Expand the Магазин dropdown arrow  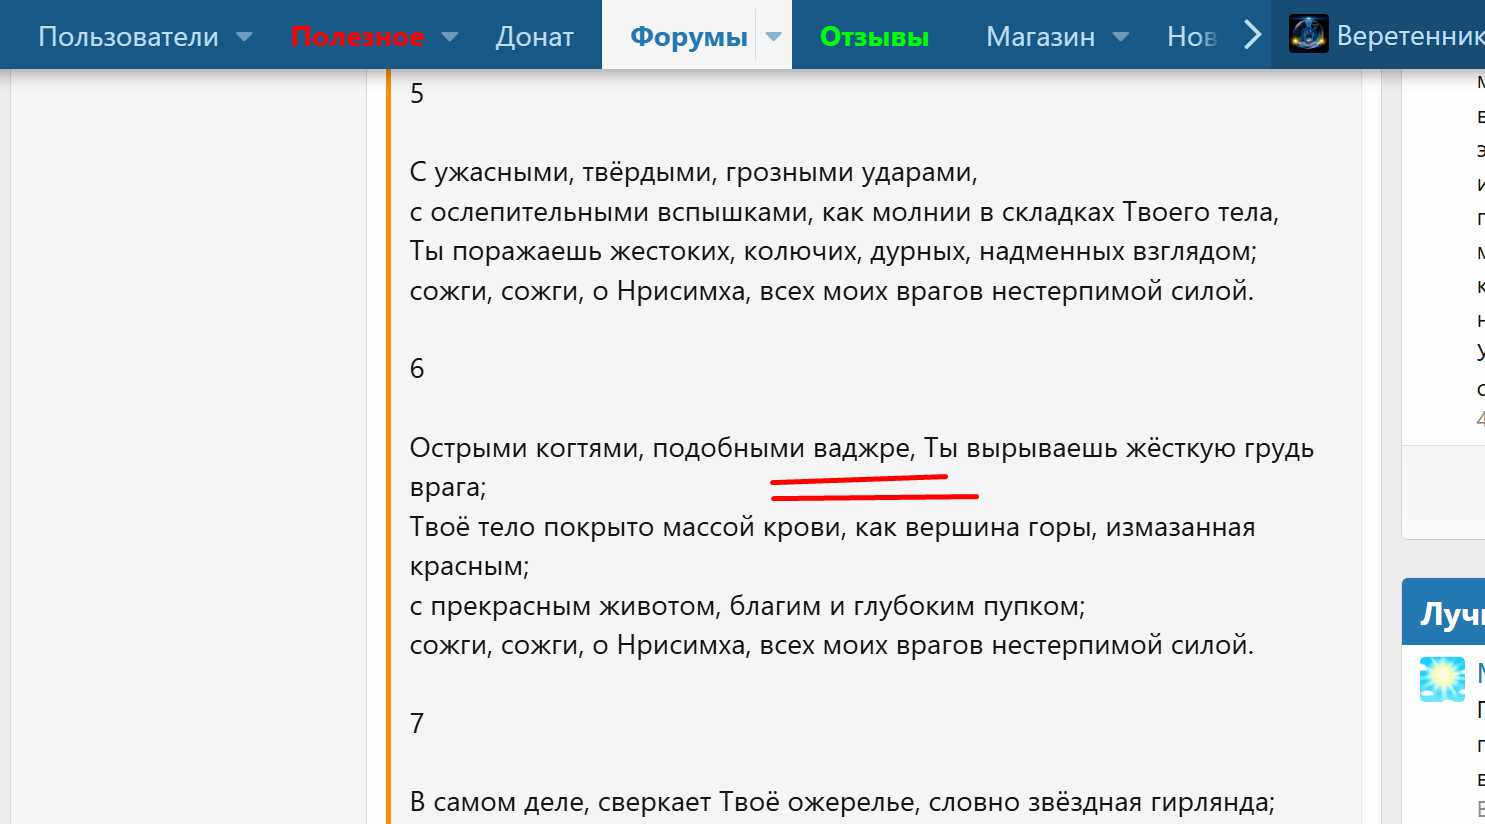1121,37
